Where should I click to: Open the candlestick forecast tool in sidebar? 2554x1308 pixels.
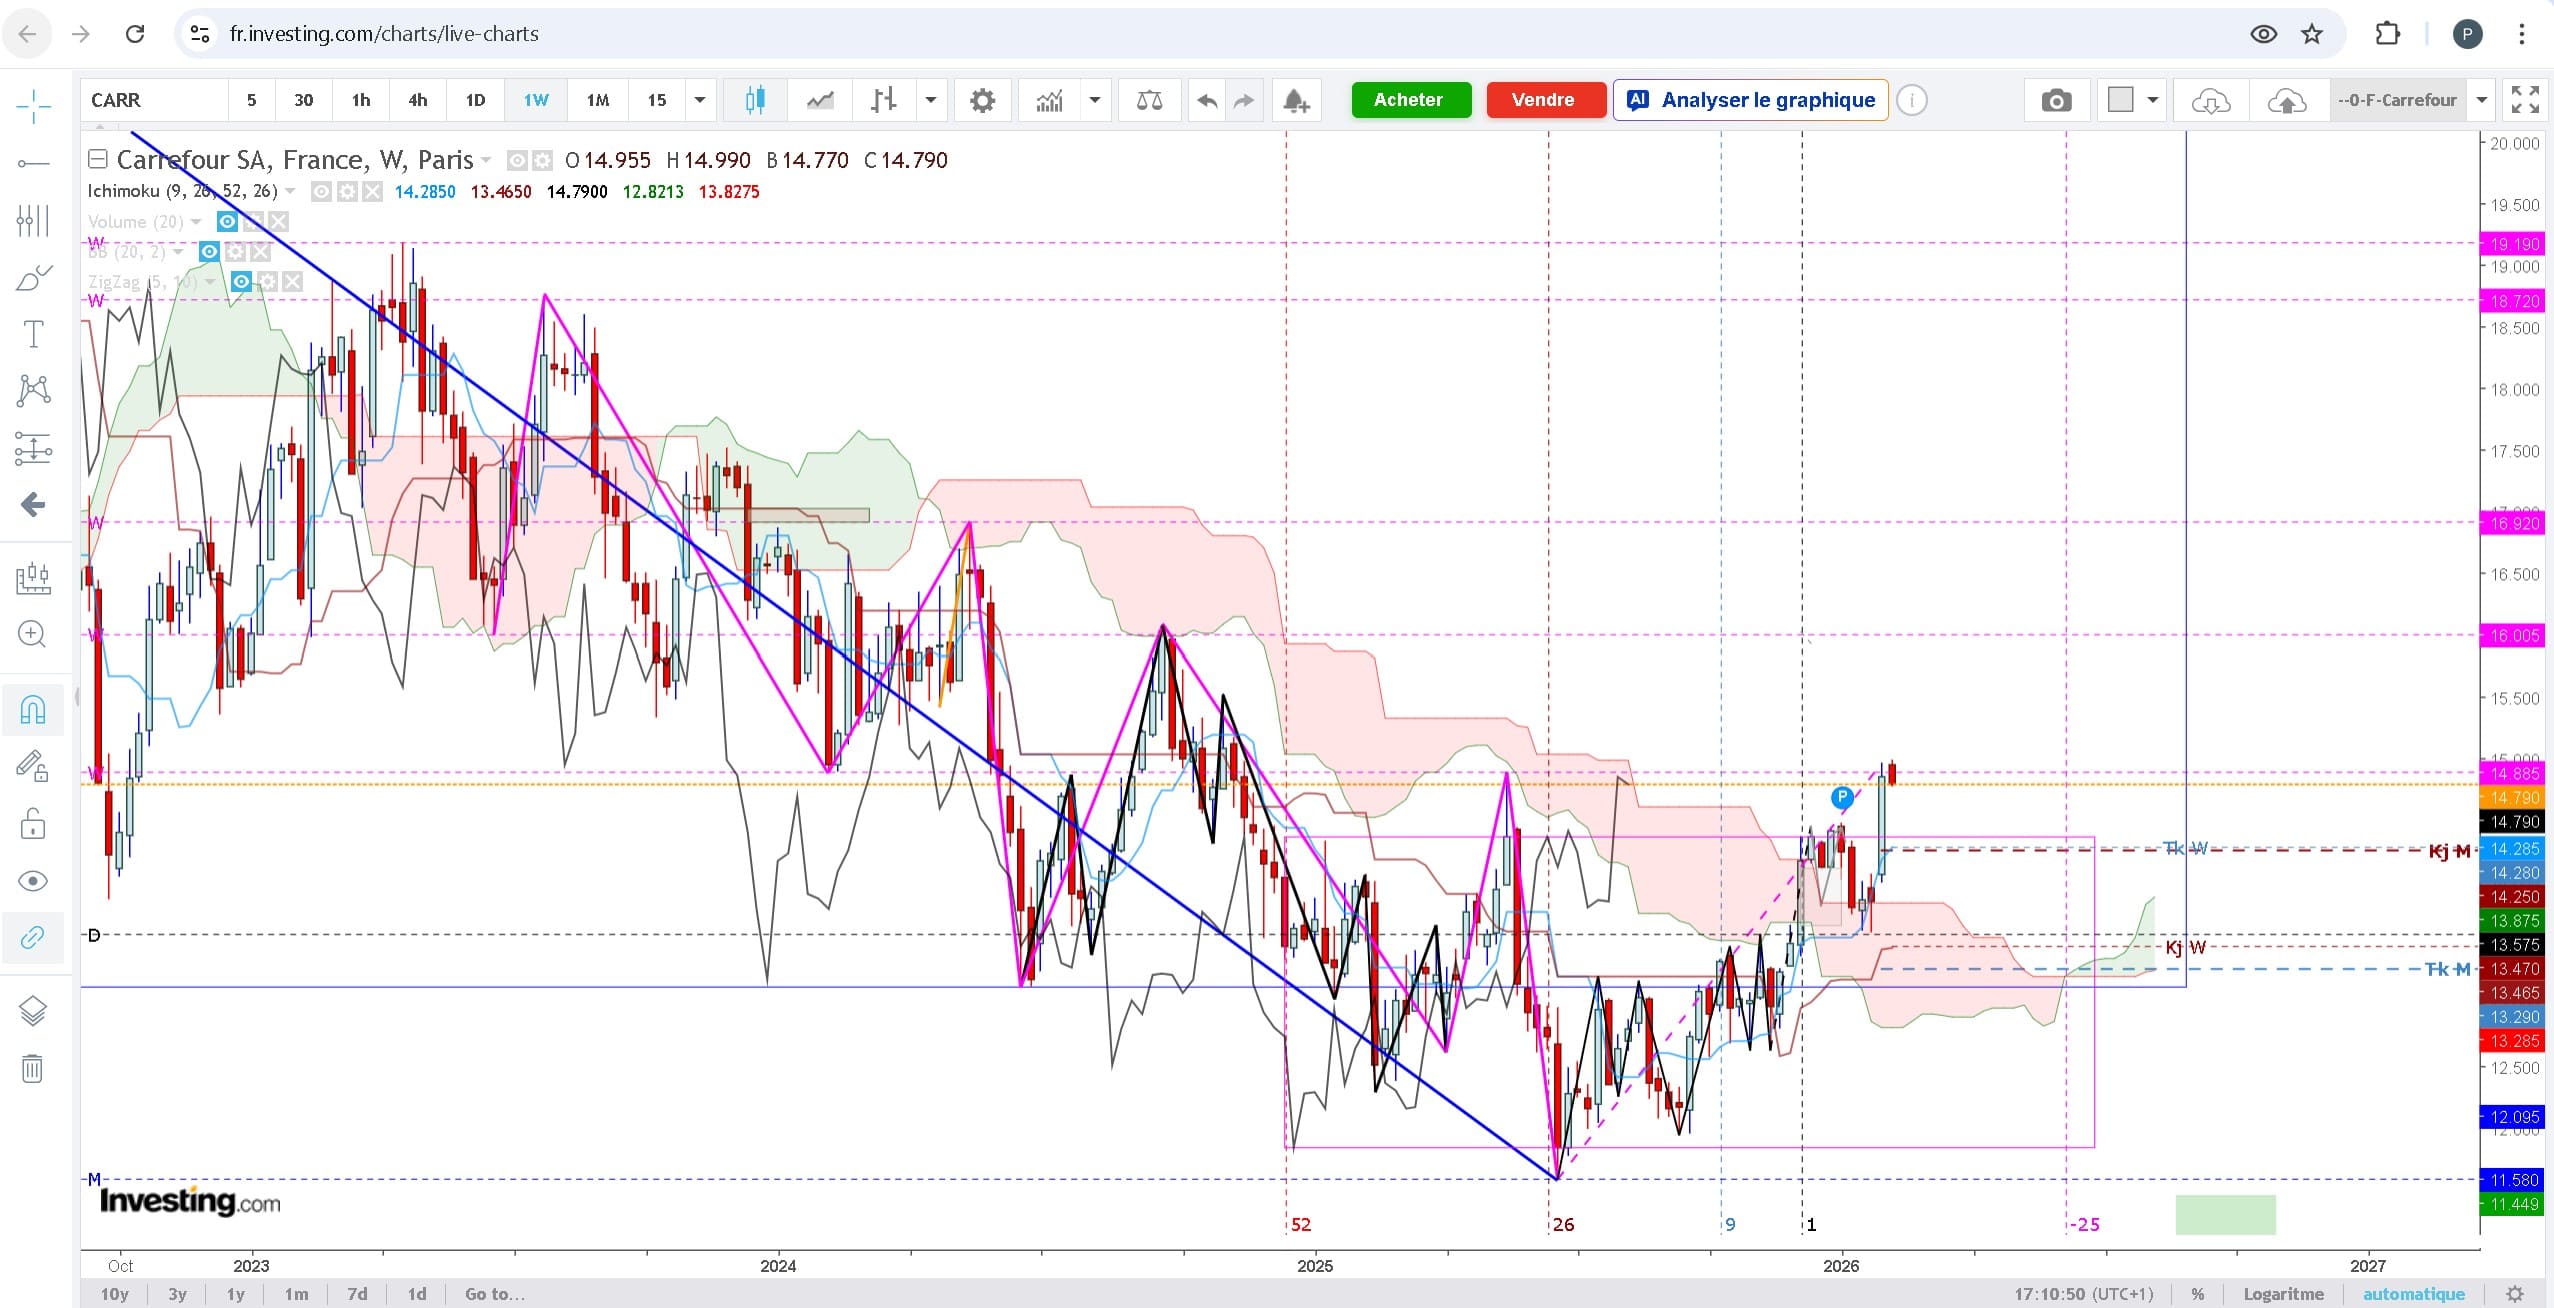(33, 577)
